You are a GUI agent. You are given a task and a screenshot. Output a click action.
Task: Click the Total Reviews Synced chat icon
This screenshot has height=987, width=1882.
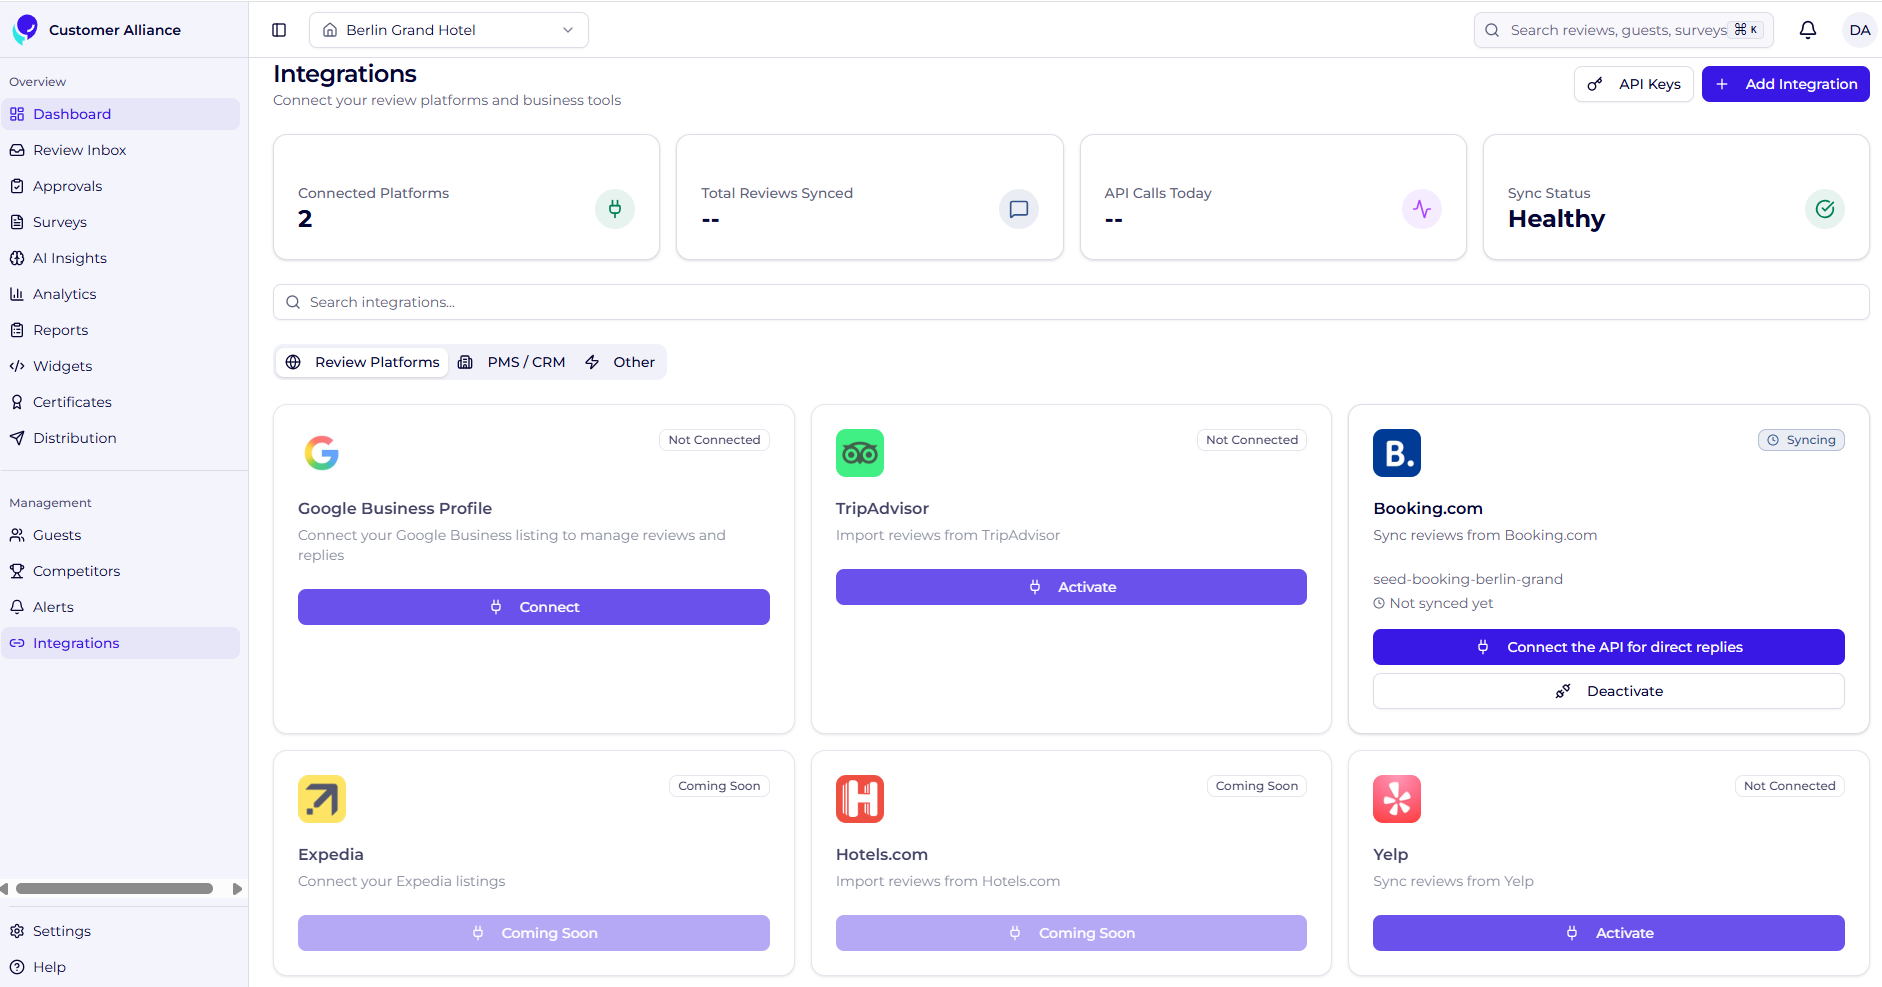[x=1019, y=209]
